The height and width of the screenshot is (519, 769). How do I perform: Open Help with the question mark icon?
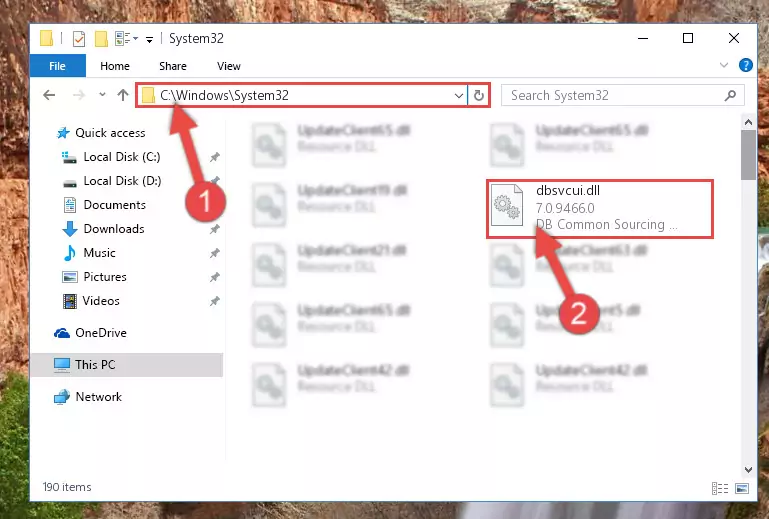(x=745, y=65)
